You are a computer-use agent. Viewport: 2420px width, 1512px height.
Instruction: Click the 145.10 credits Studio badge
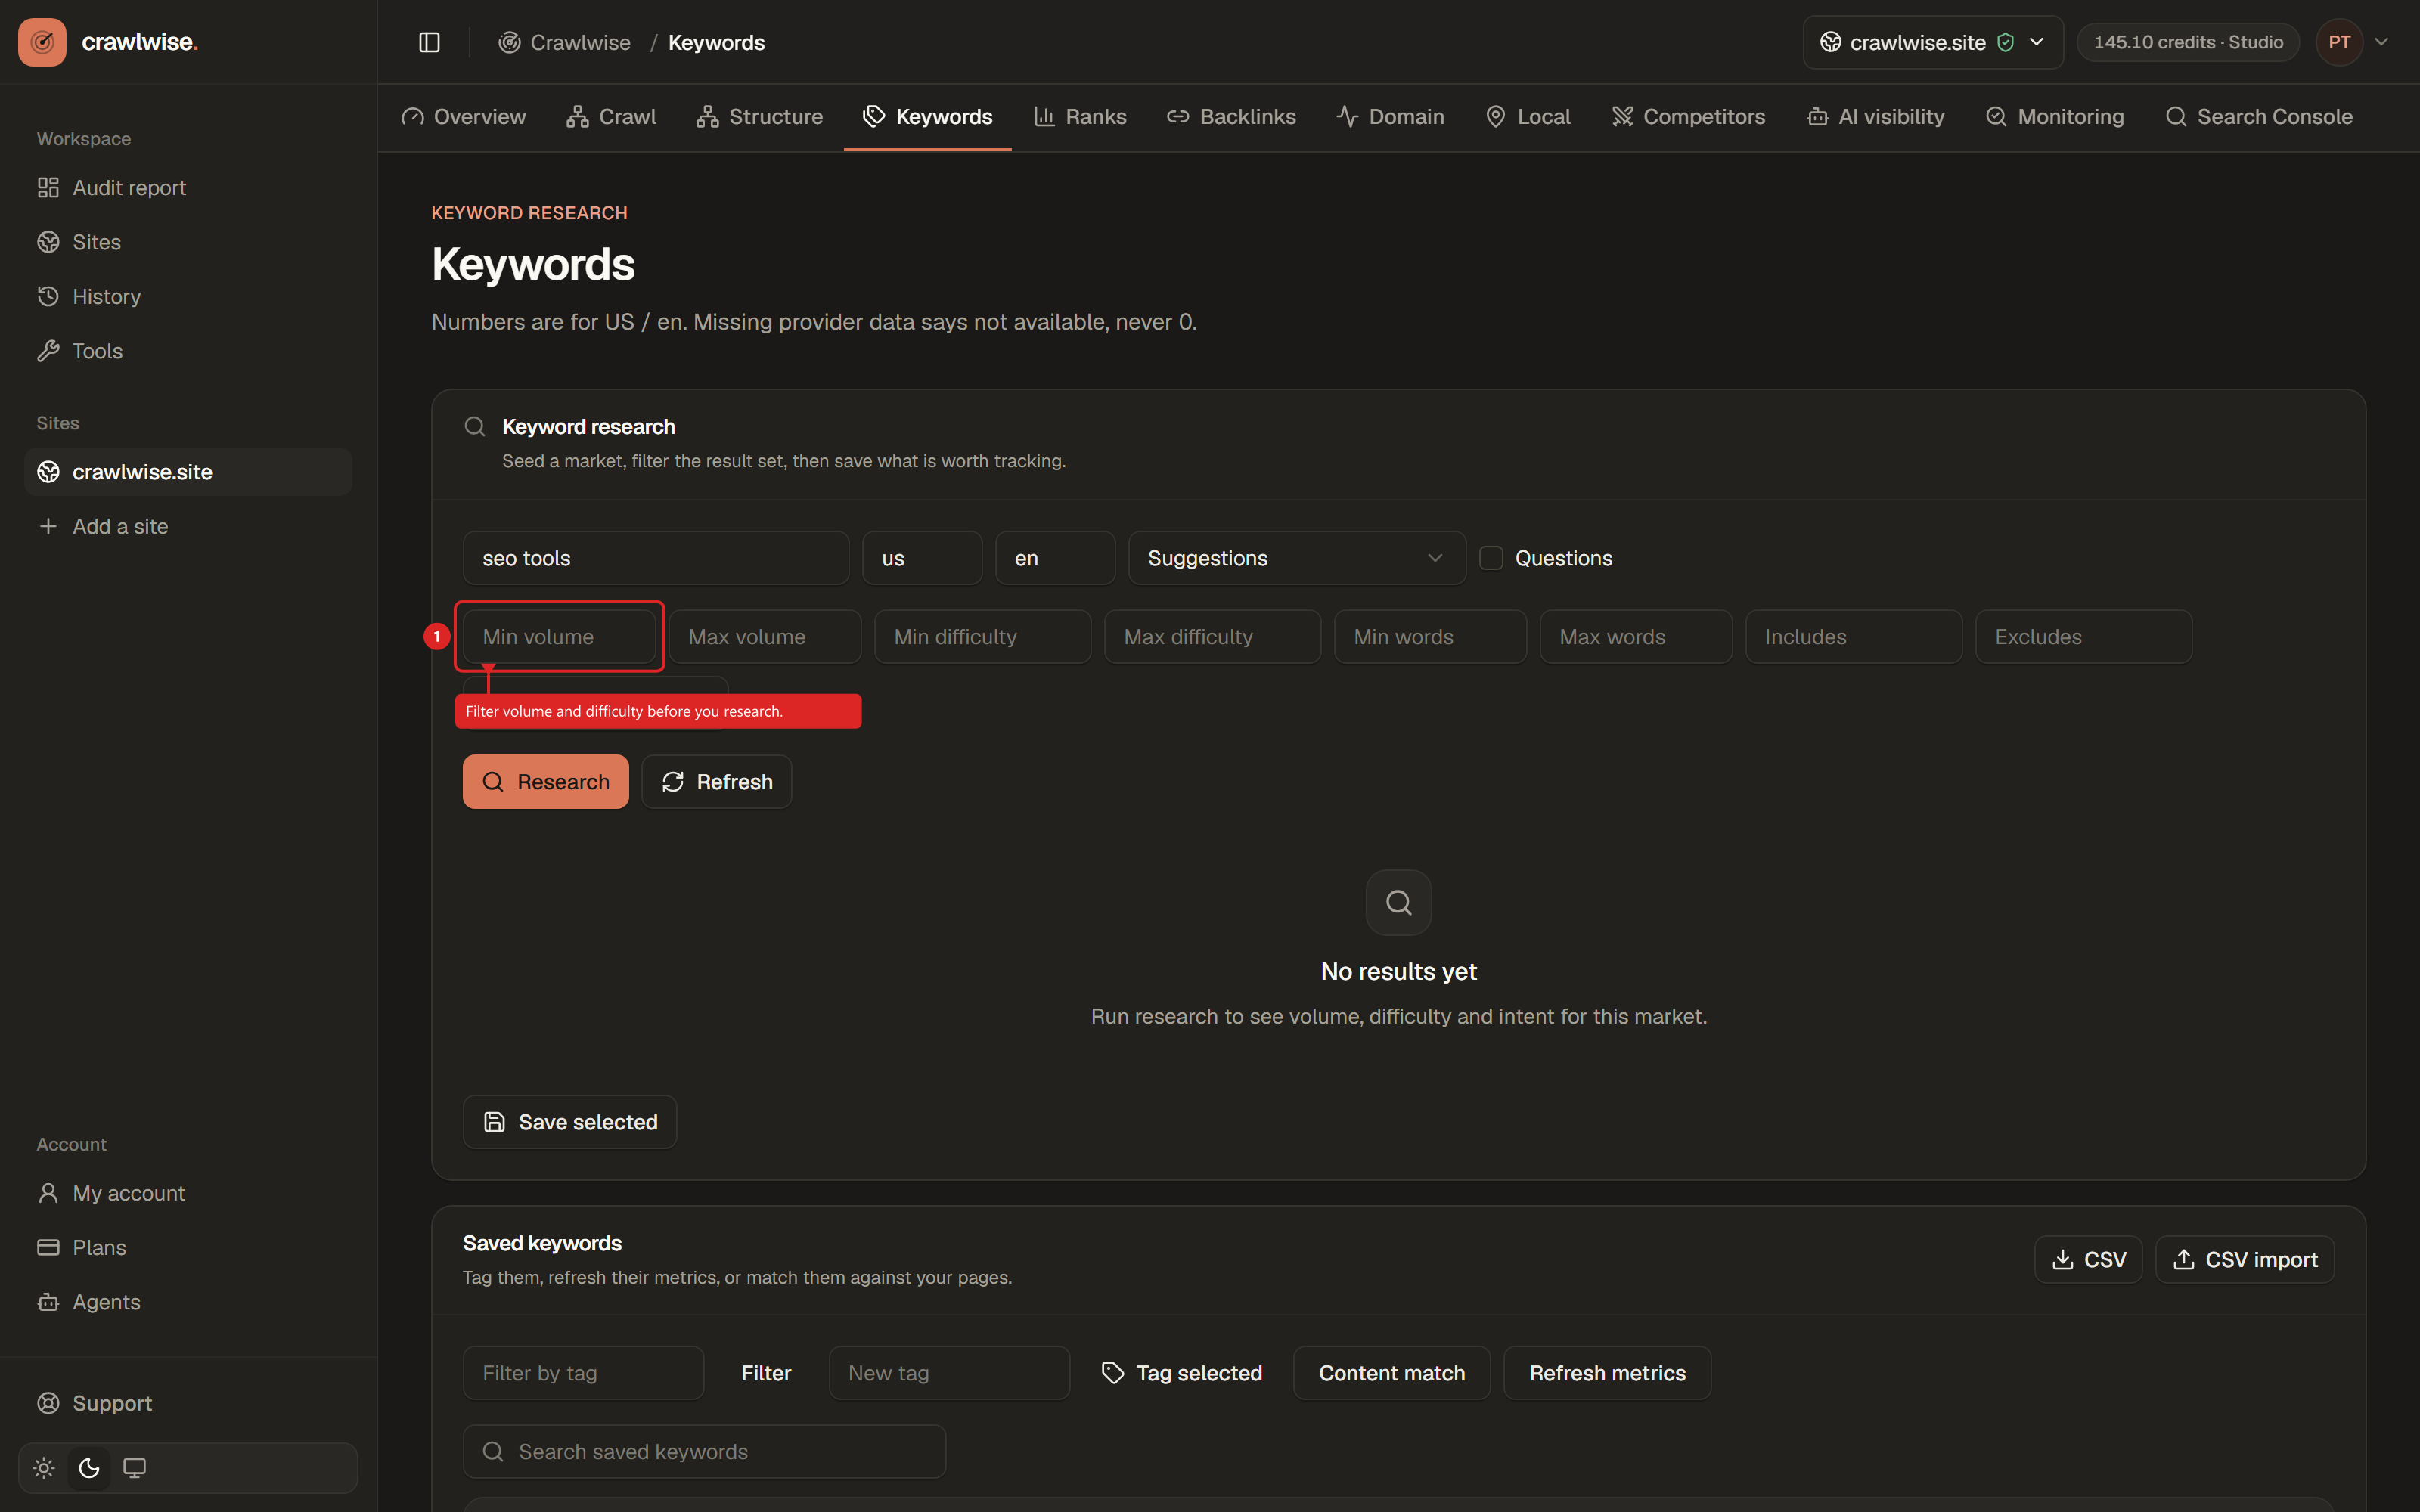2188,42
